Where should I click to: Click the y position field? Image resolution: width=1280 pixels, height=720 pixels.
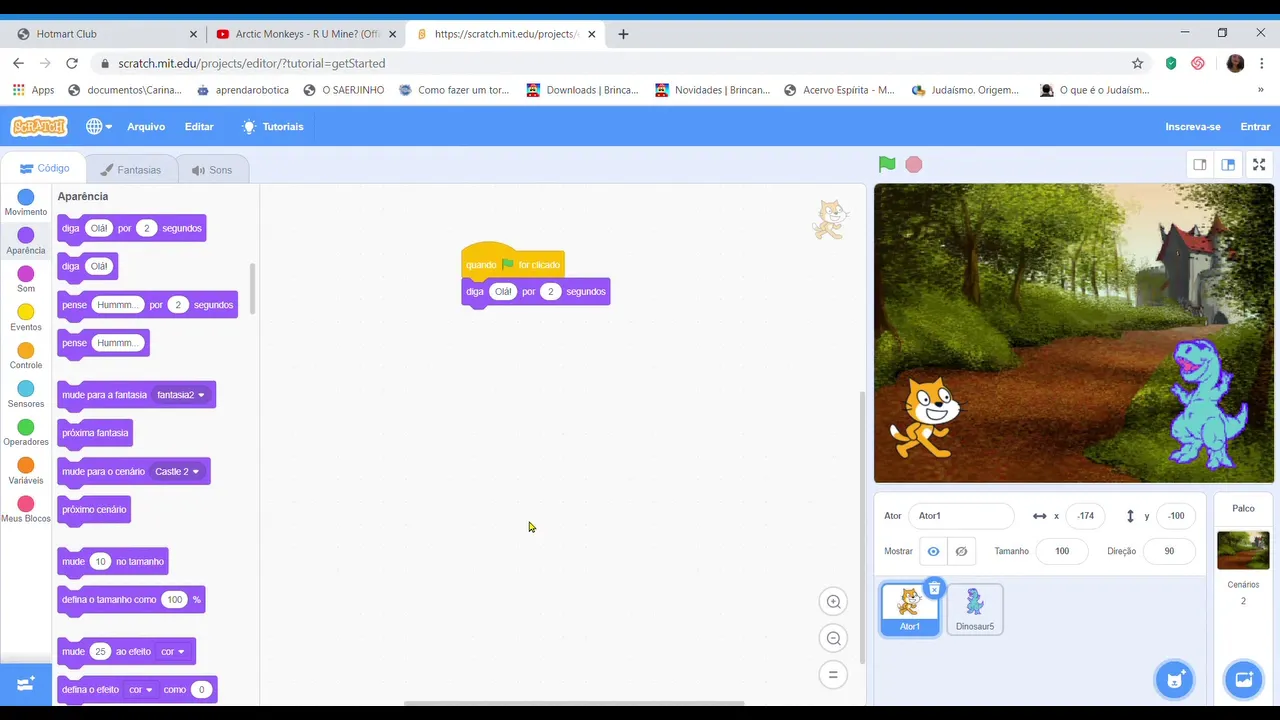1176,516
